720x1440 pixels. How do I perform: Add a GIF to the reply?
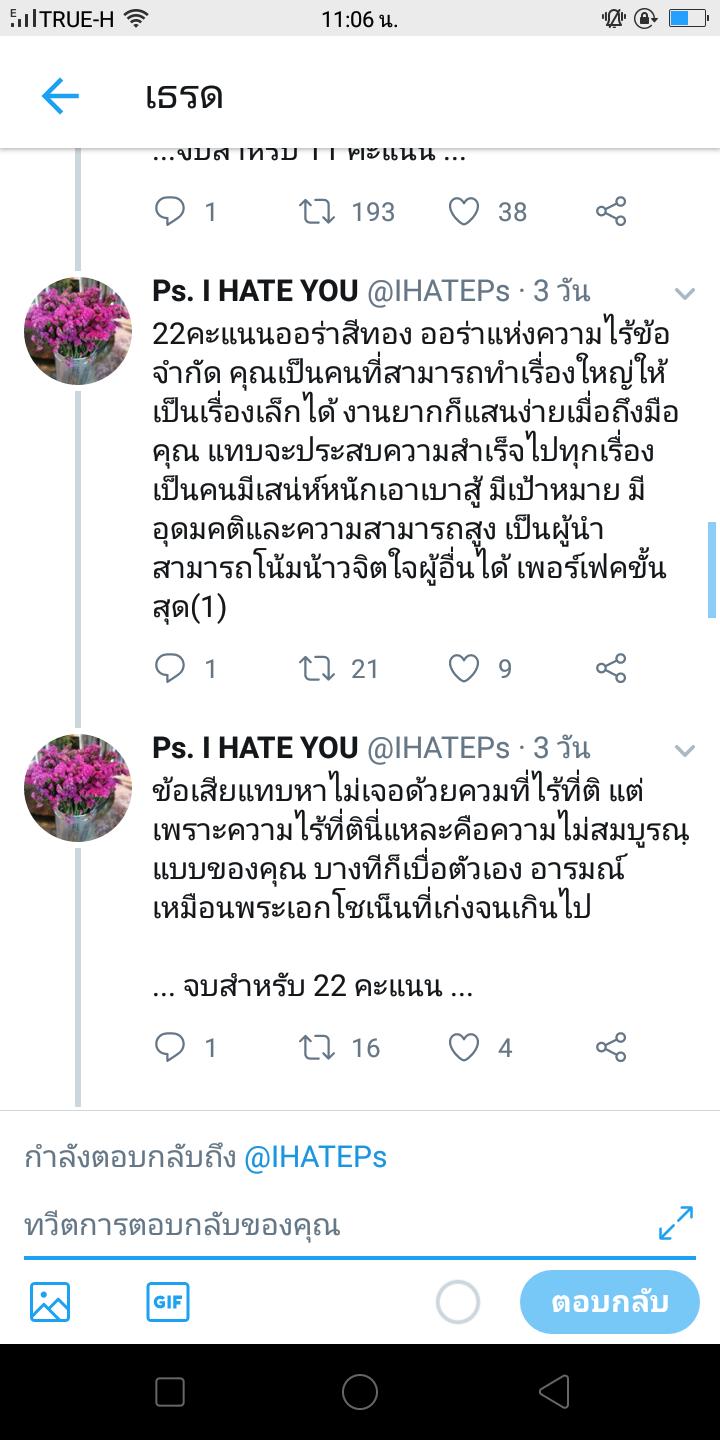[168, 1302]
